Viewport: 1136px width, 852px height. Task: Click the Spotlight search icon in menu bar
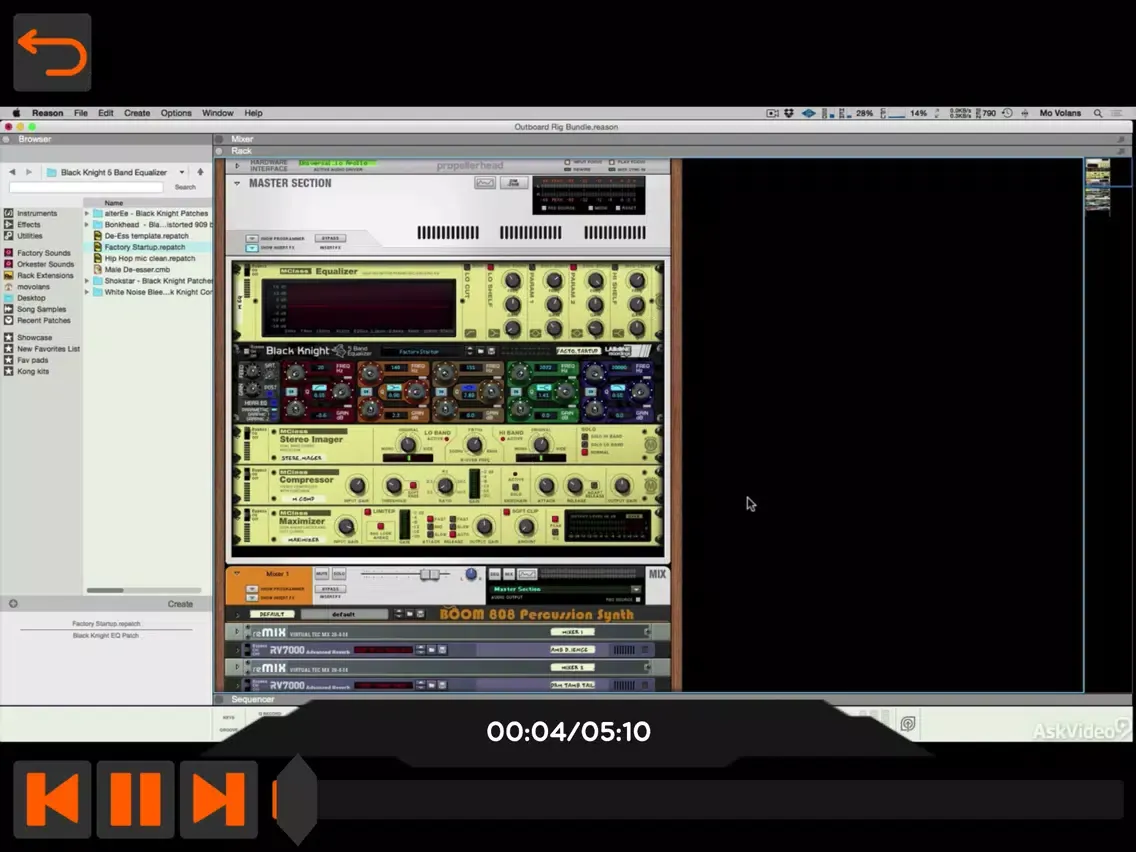1098,113
